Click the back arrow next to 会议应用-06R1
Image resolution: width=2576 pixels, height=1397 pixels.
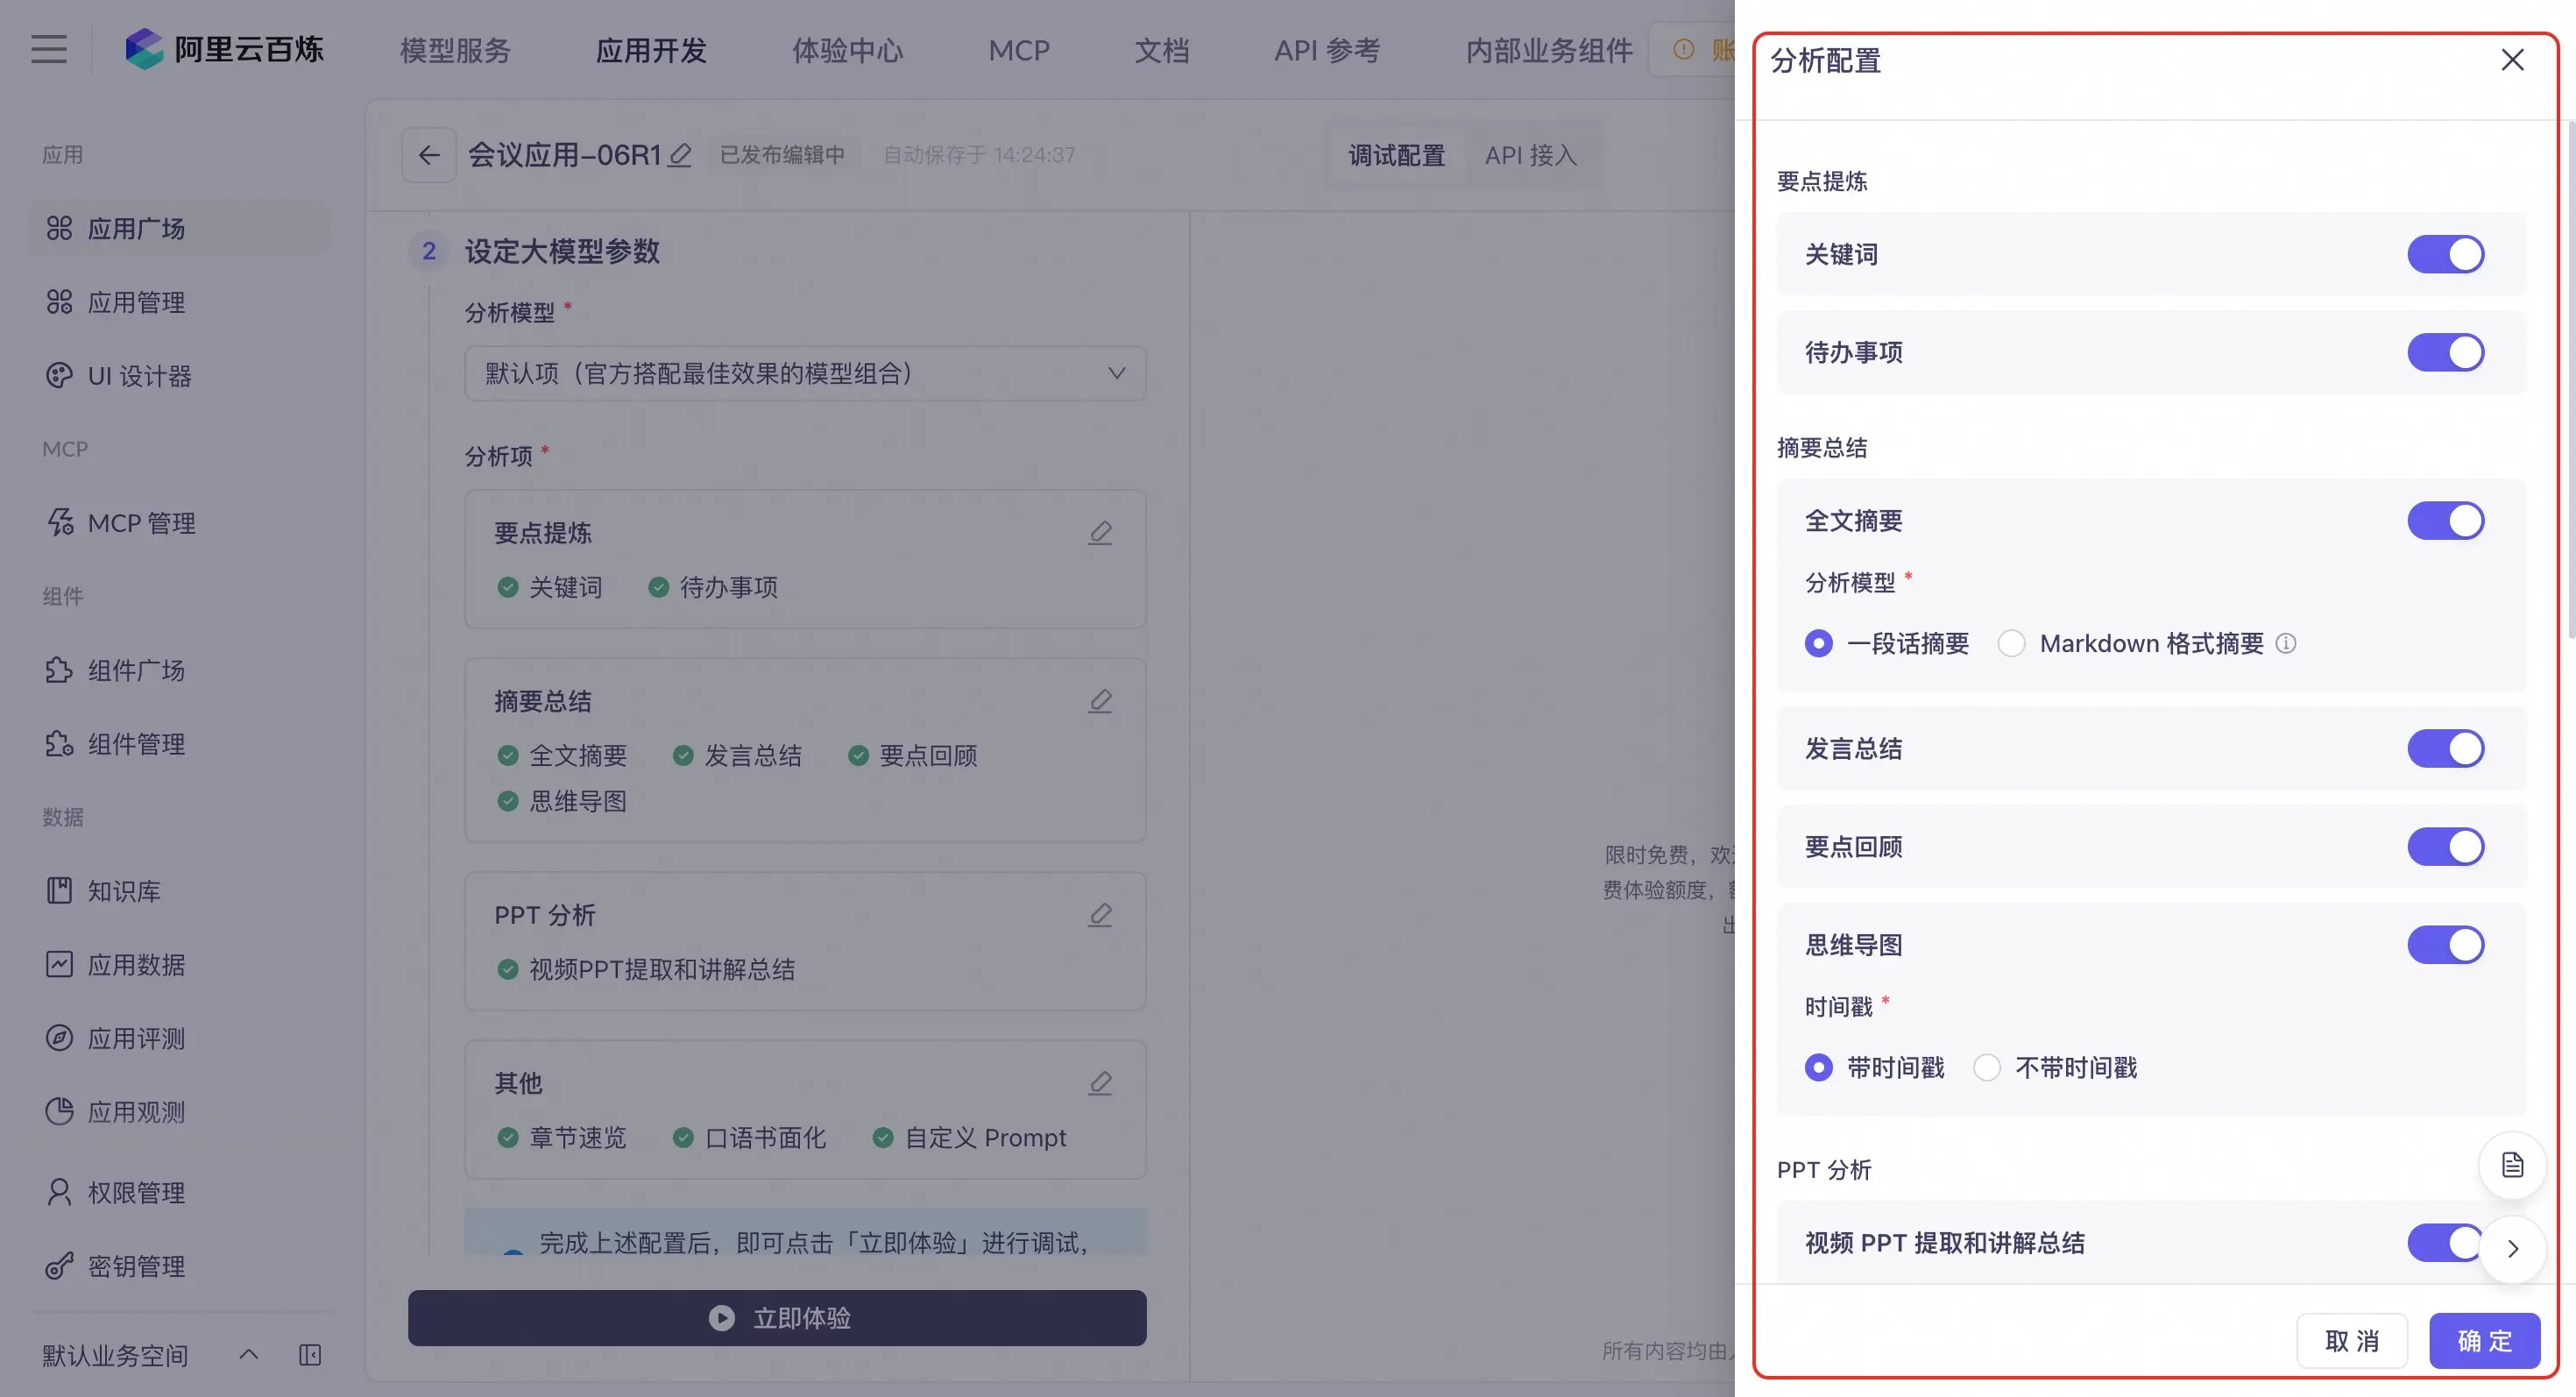[x=429, y=155]
